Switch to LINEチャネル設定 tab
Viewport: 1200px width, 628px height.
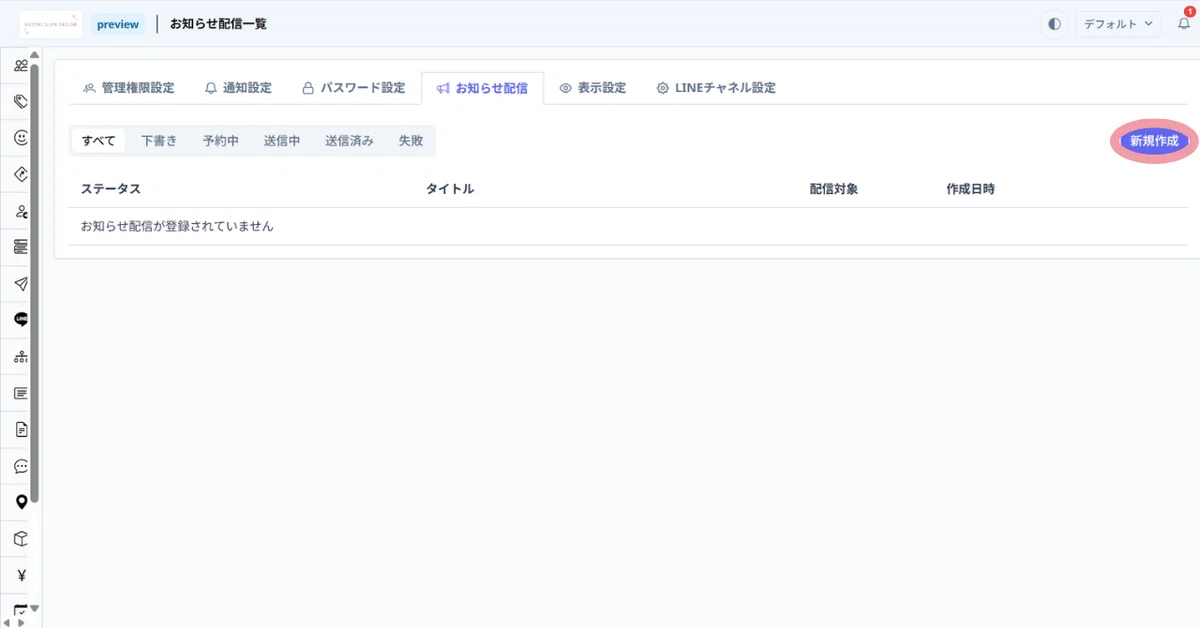[x=716, y=88]
